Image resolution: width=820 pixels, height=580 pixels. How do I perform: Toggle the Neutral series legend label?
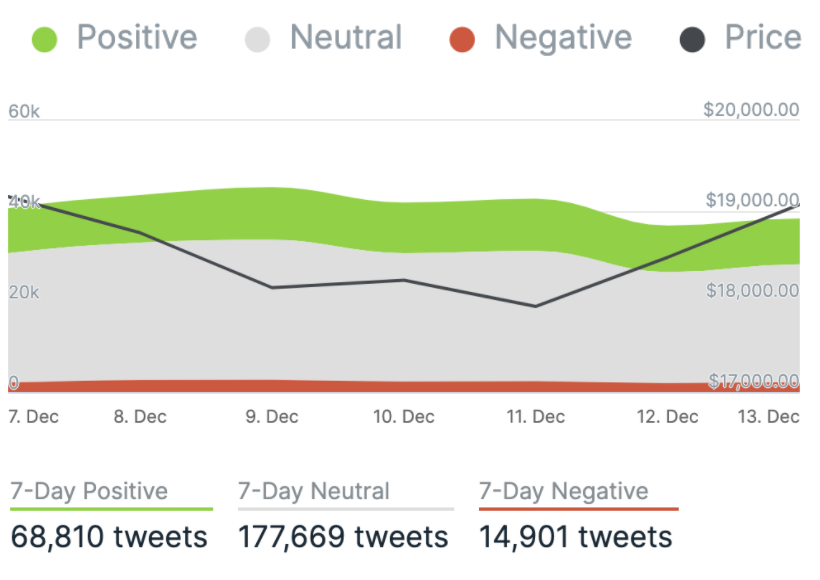[x=346, y=38]
